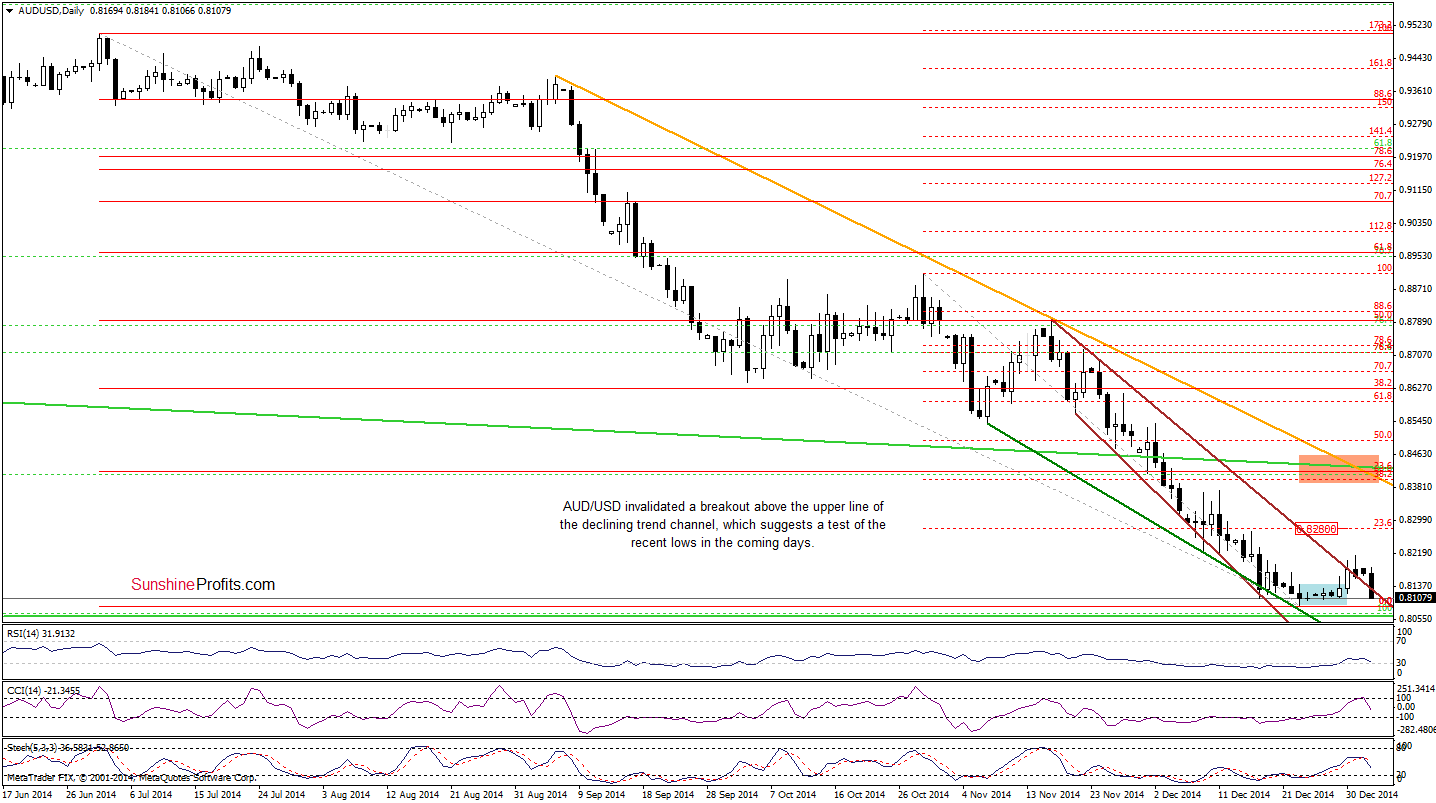Image resolution: width=1436 pixels, height=803 pixels.
Task: Click the 7 Oct 2014 date label
Action: tap(795, 795)
